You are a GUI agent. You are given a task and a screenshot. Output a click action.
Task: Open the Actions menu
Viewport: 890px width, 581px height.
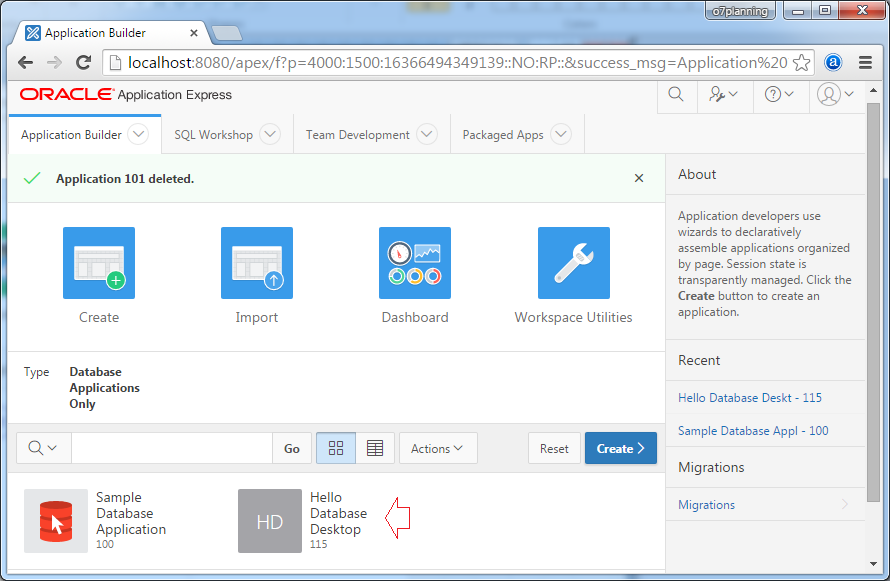(x=438, y=448)
